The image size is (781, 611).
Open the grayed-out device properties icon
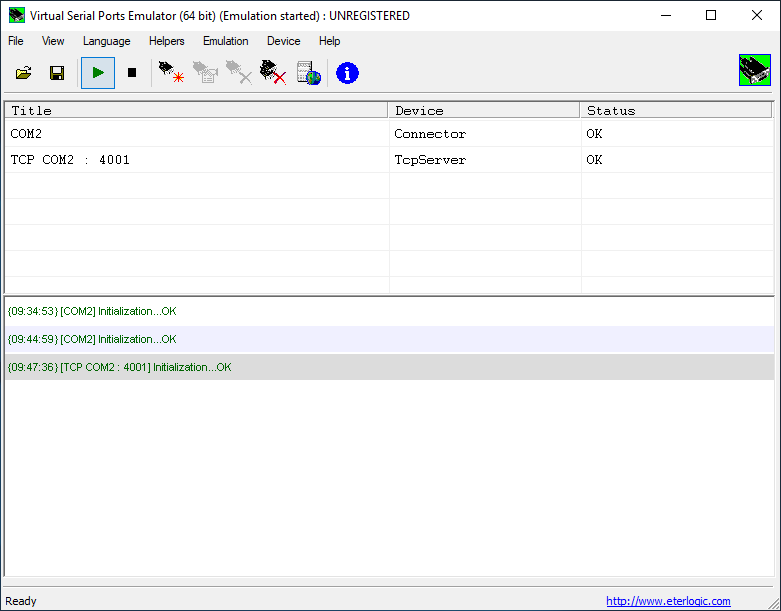coord(205,73)
